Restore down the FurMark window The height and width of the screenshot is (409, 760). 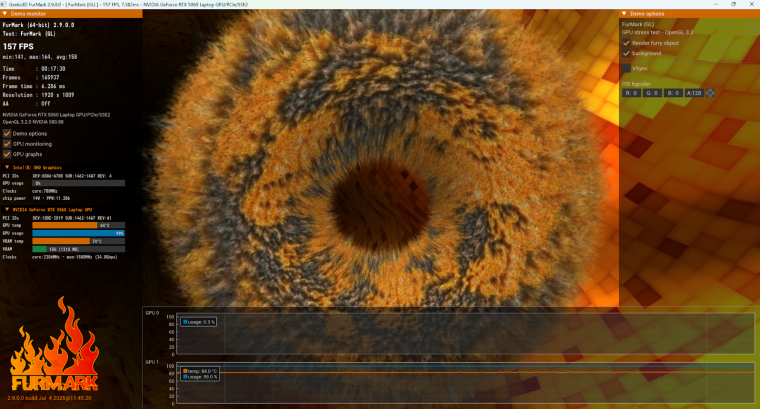pos(733,4)
